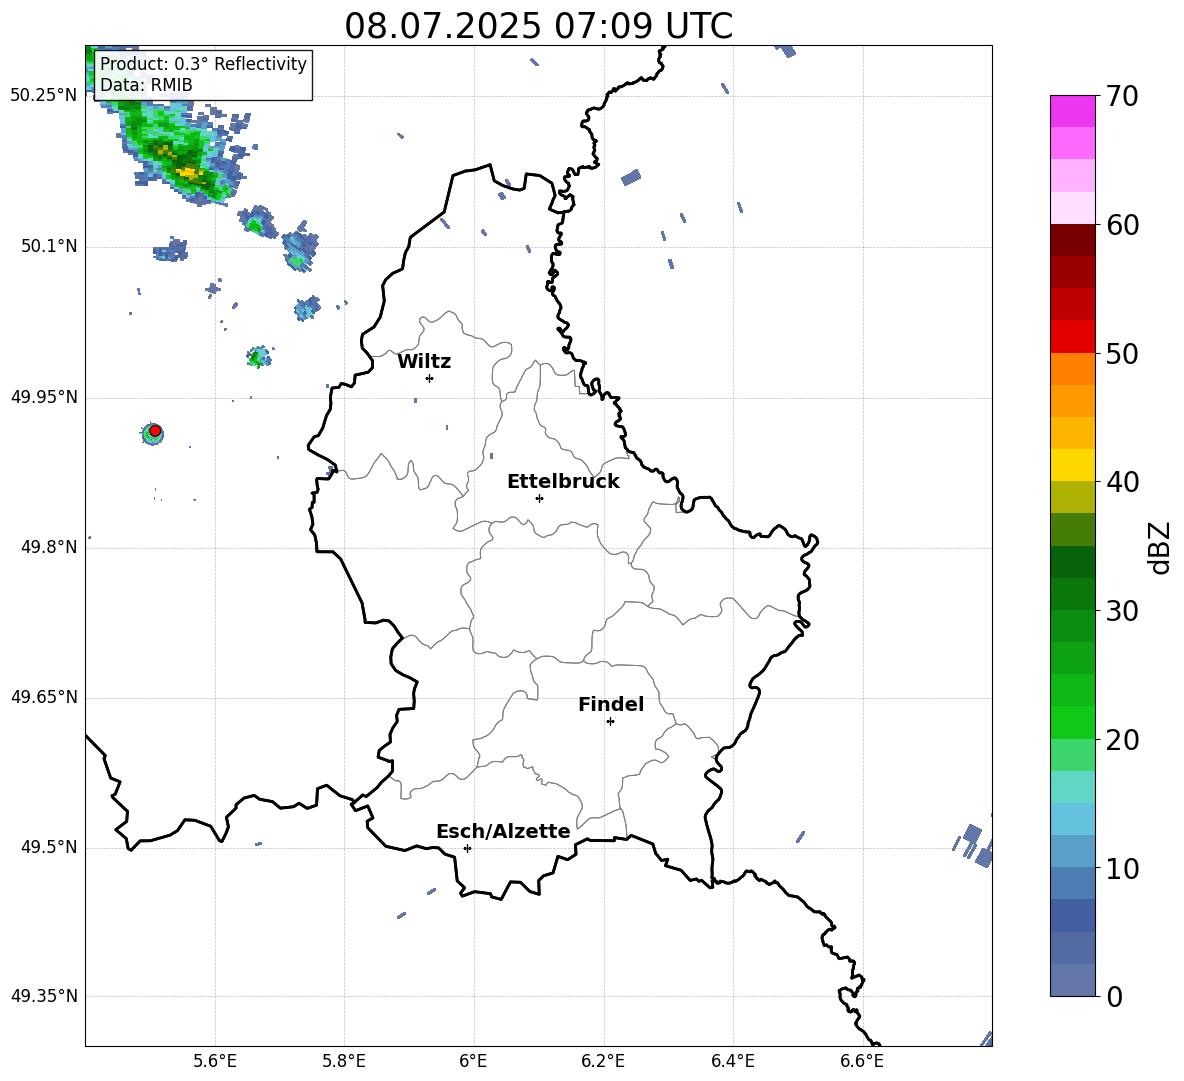The image size is (1184, 1081).
Task: Click the colorbar tick value 0
Action: coord(1115,997)
